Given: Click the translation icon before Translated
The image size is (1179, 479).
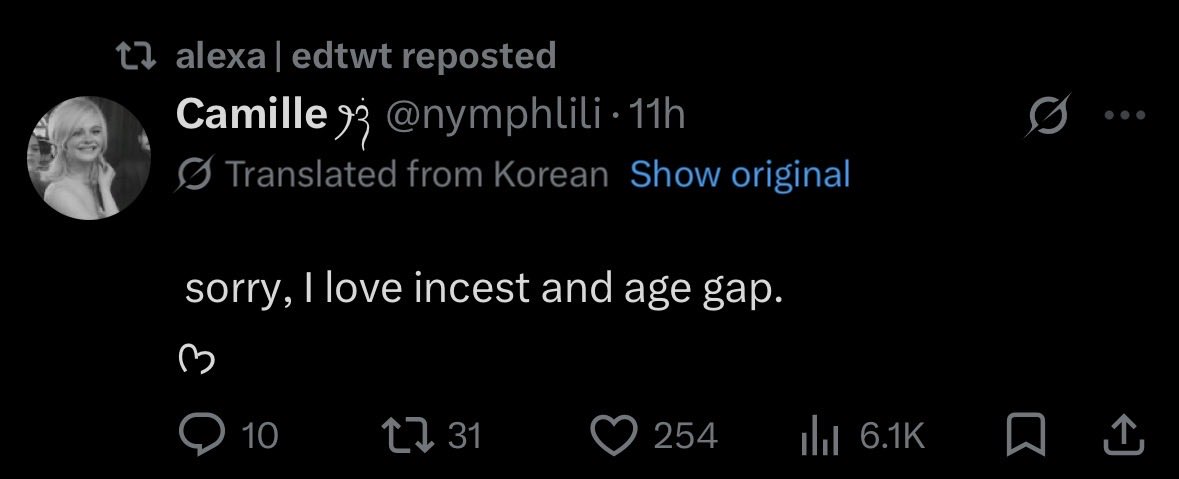Looking at the screenshot, I should 198,174.
